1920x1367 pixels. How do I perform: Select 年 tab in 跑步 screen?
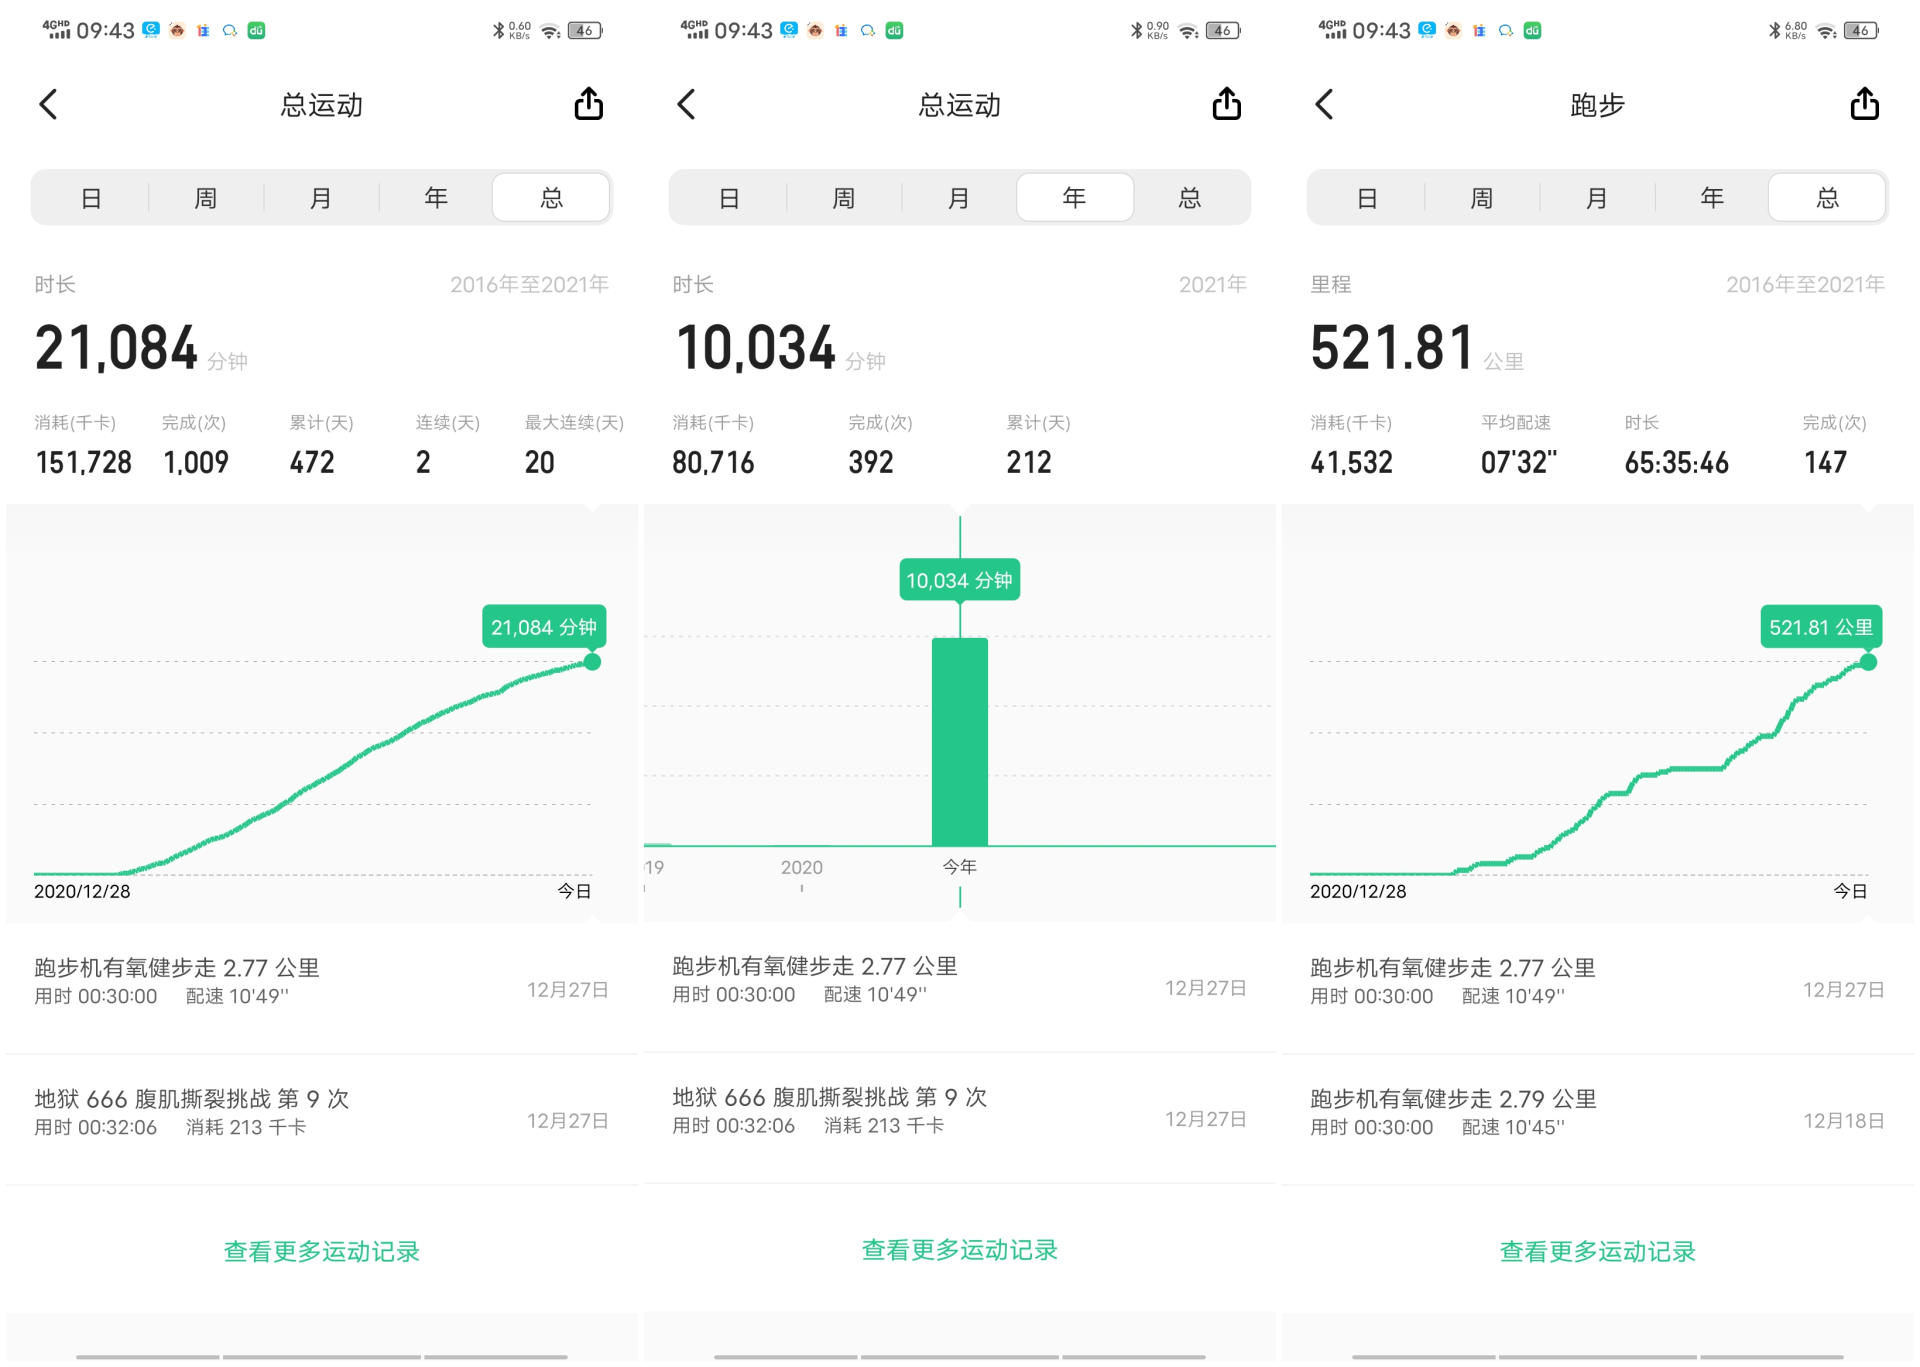[x=1712, y=198]
